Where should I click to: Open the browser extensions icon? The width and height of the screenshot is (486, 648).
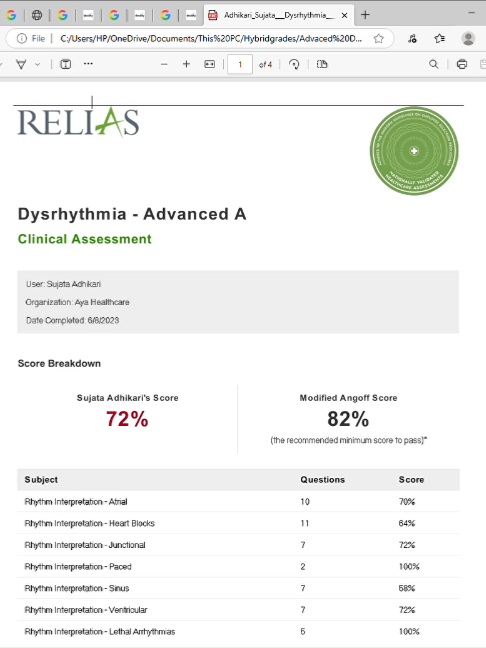412,38
